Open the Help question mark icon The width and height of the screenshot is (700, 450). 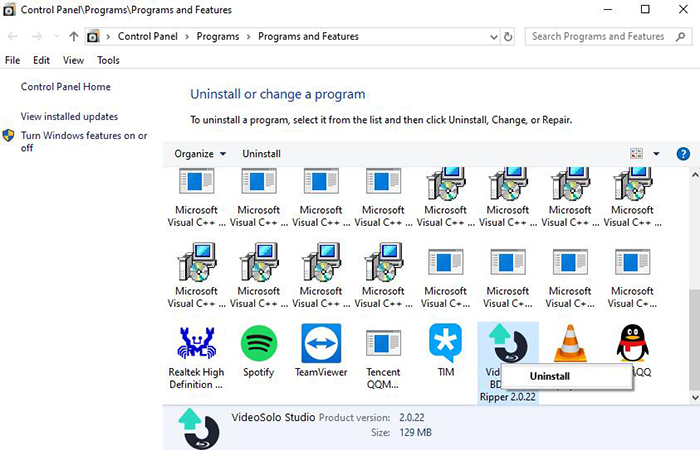click(x=683, y=154)
